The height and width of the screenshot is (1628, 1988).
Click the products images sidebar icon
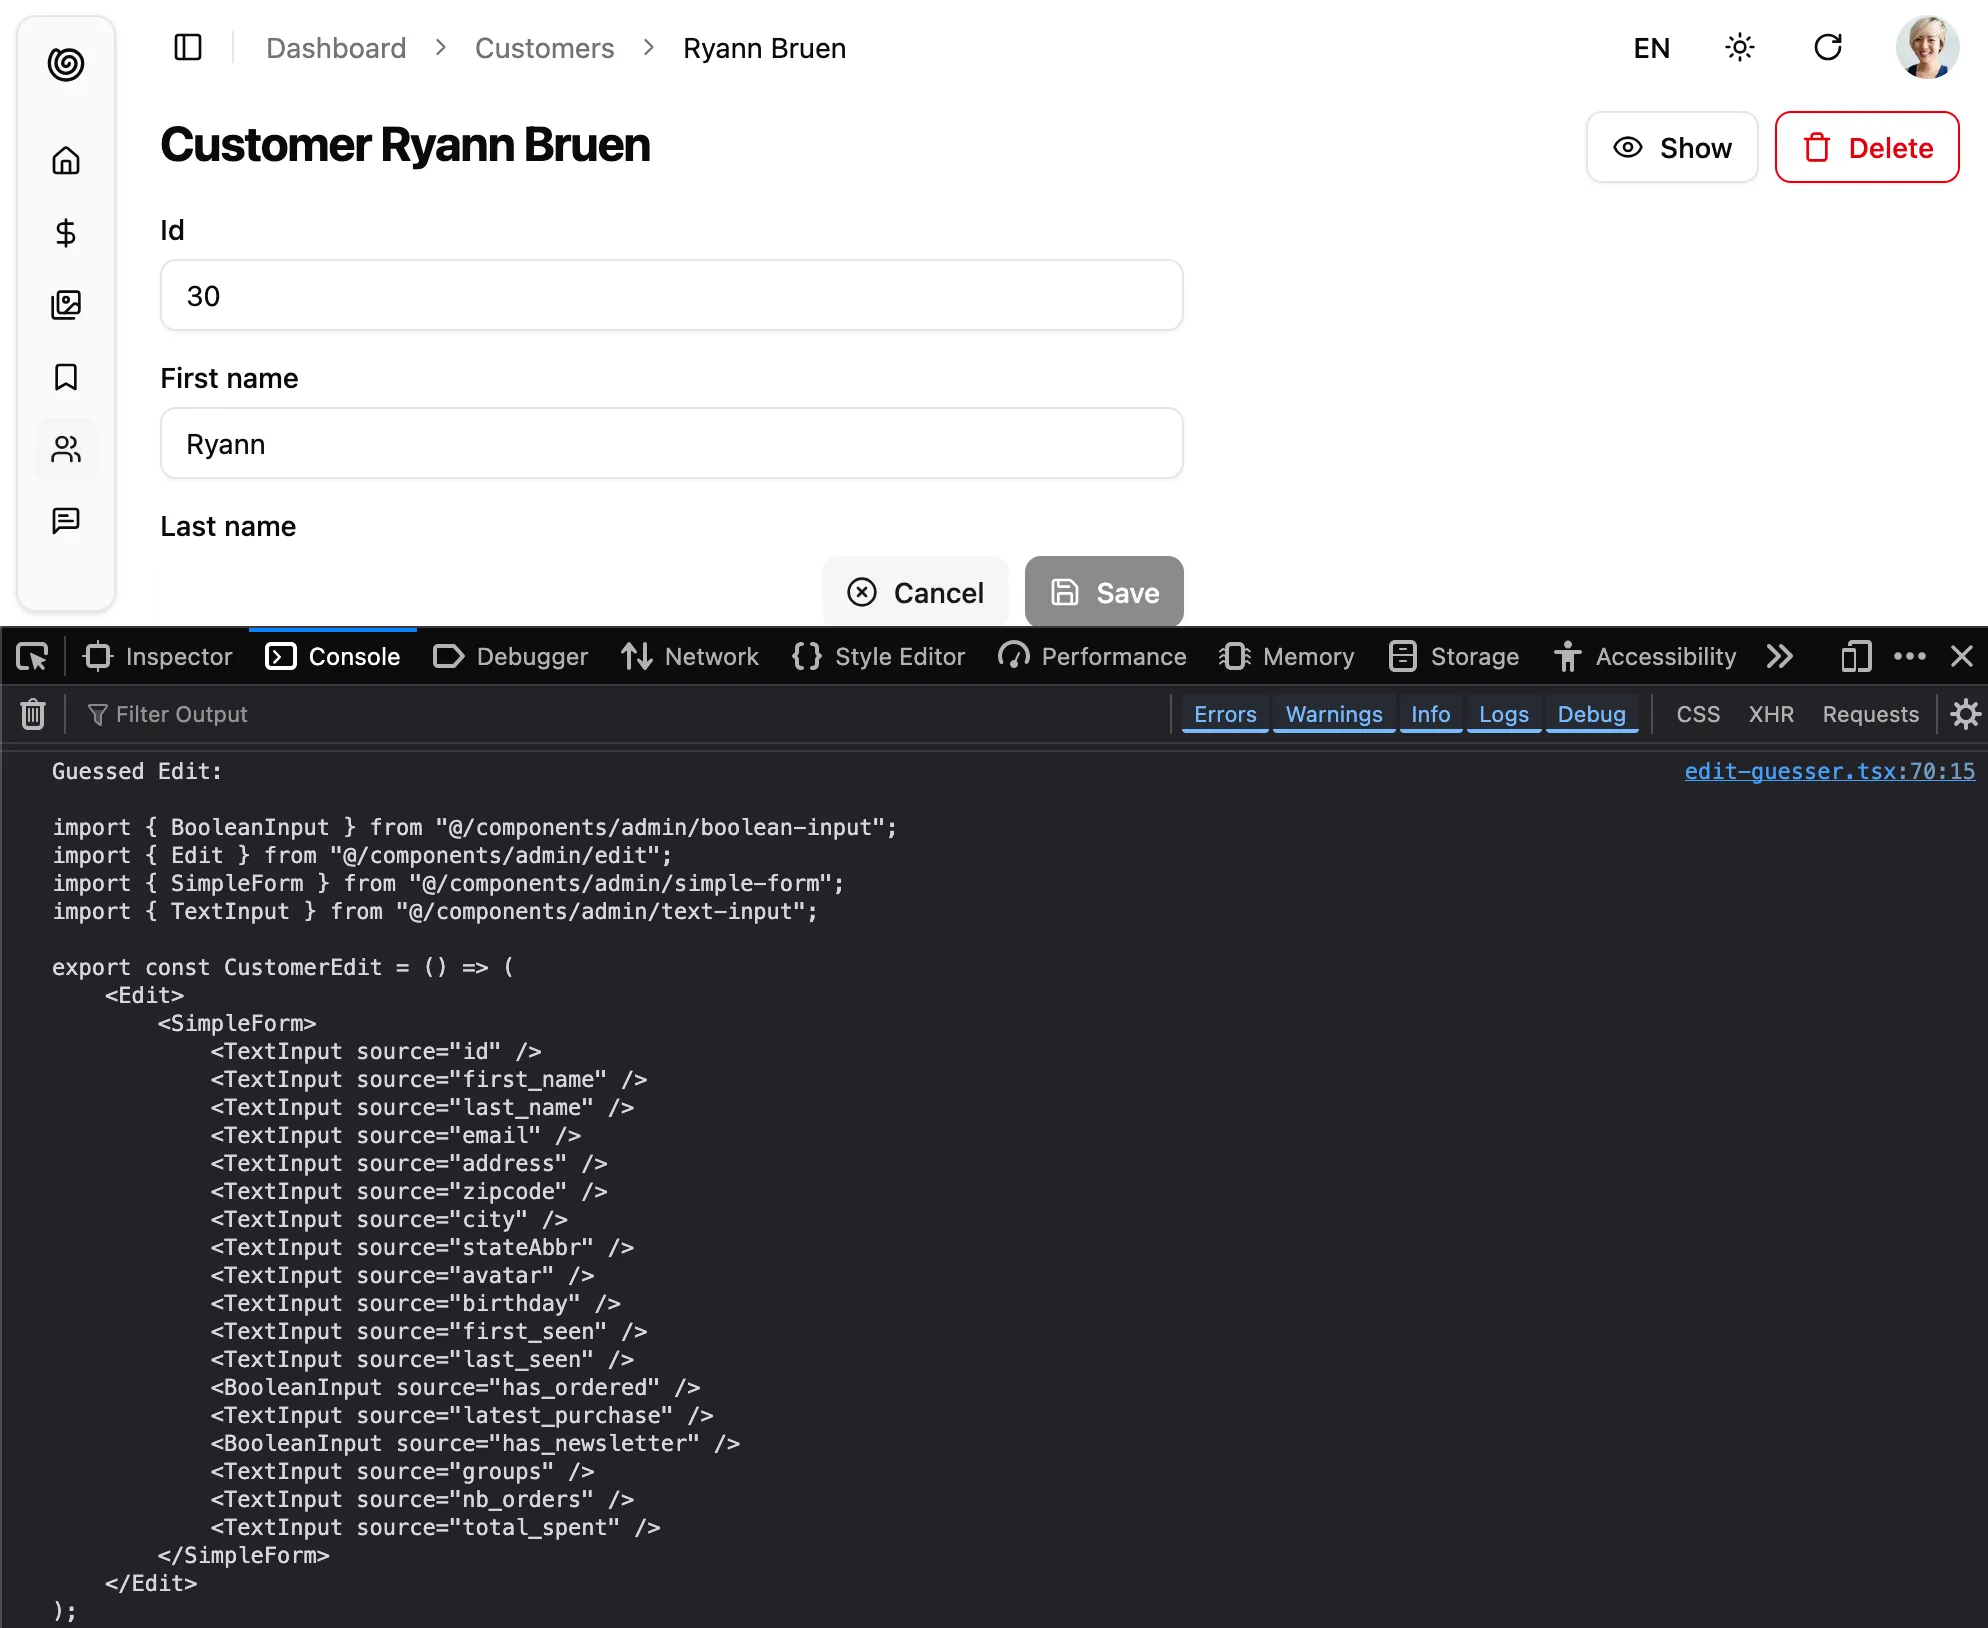(x=66, y=305)
